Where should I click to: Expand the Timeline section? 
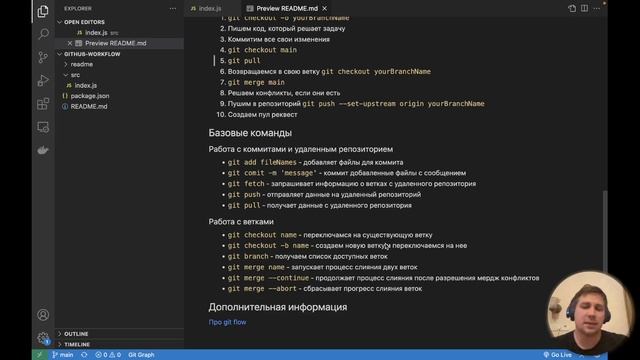coord(76,344)
